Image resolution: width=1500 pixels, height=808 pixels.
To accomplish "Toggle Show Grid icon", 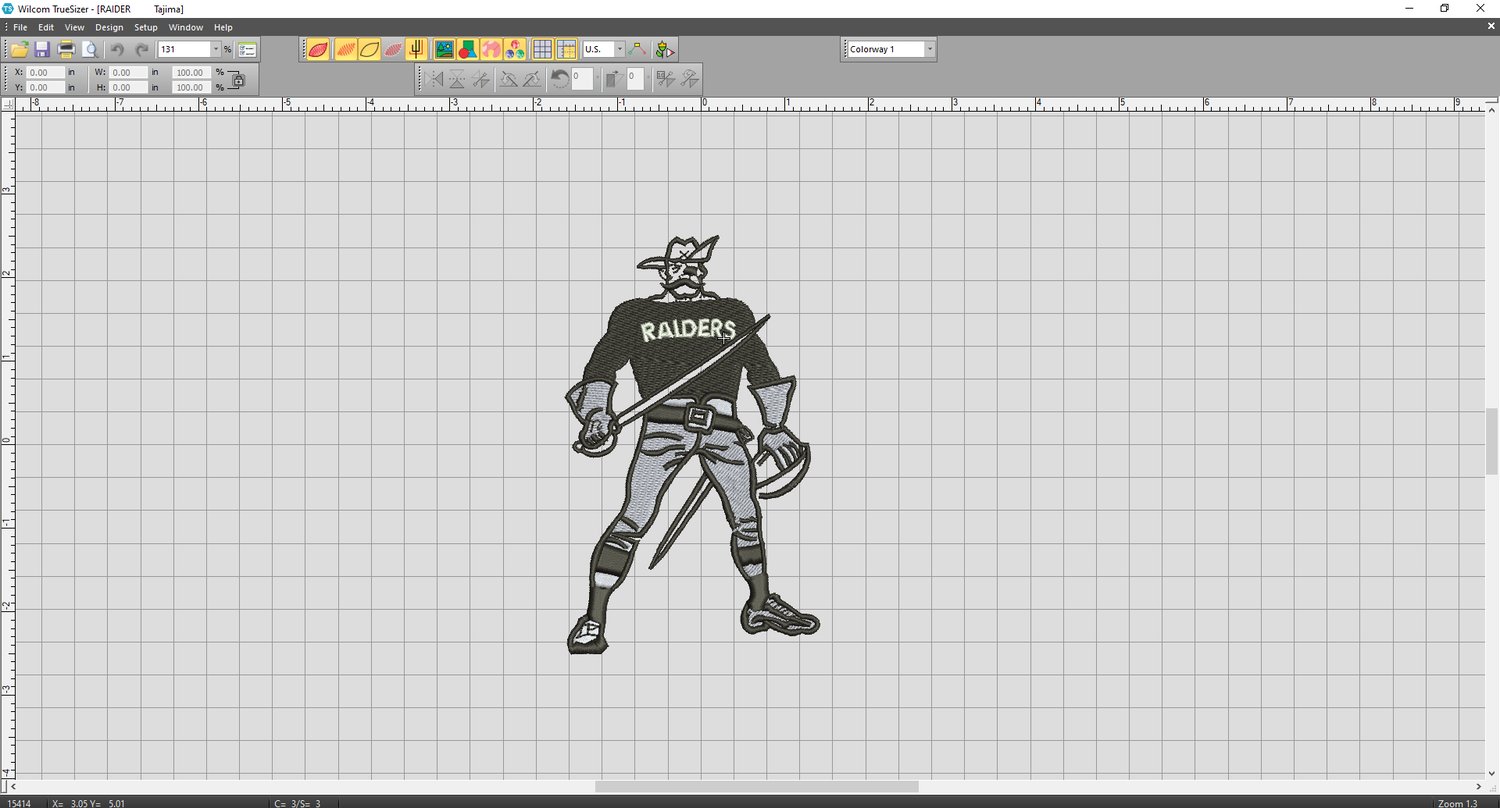I will coord(542,49).
